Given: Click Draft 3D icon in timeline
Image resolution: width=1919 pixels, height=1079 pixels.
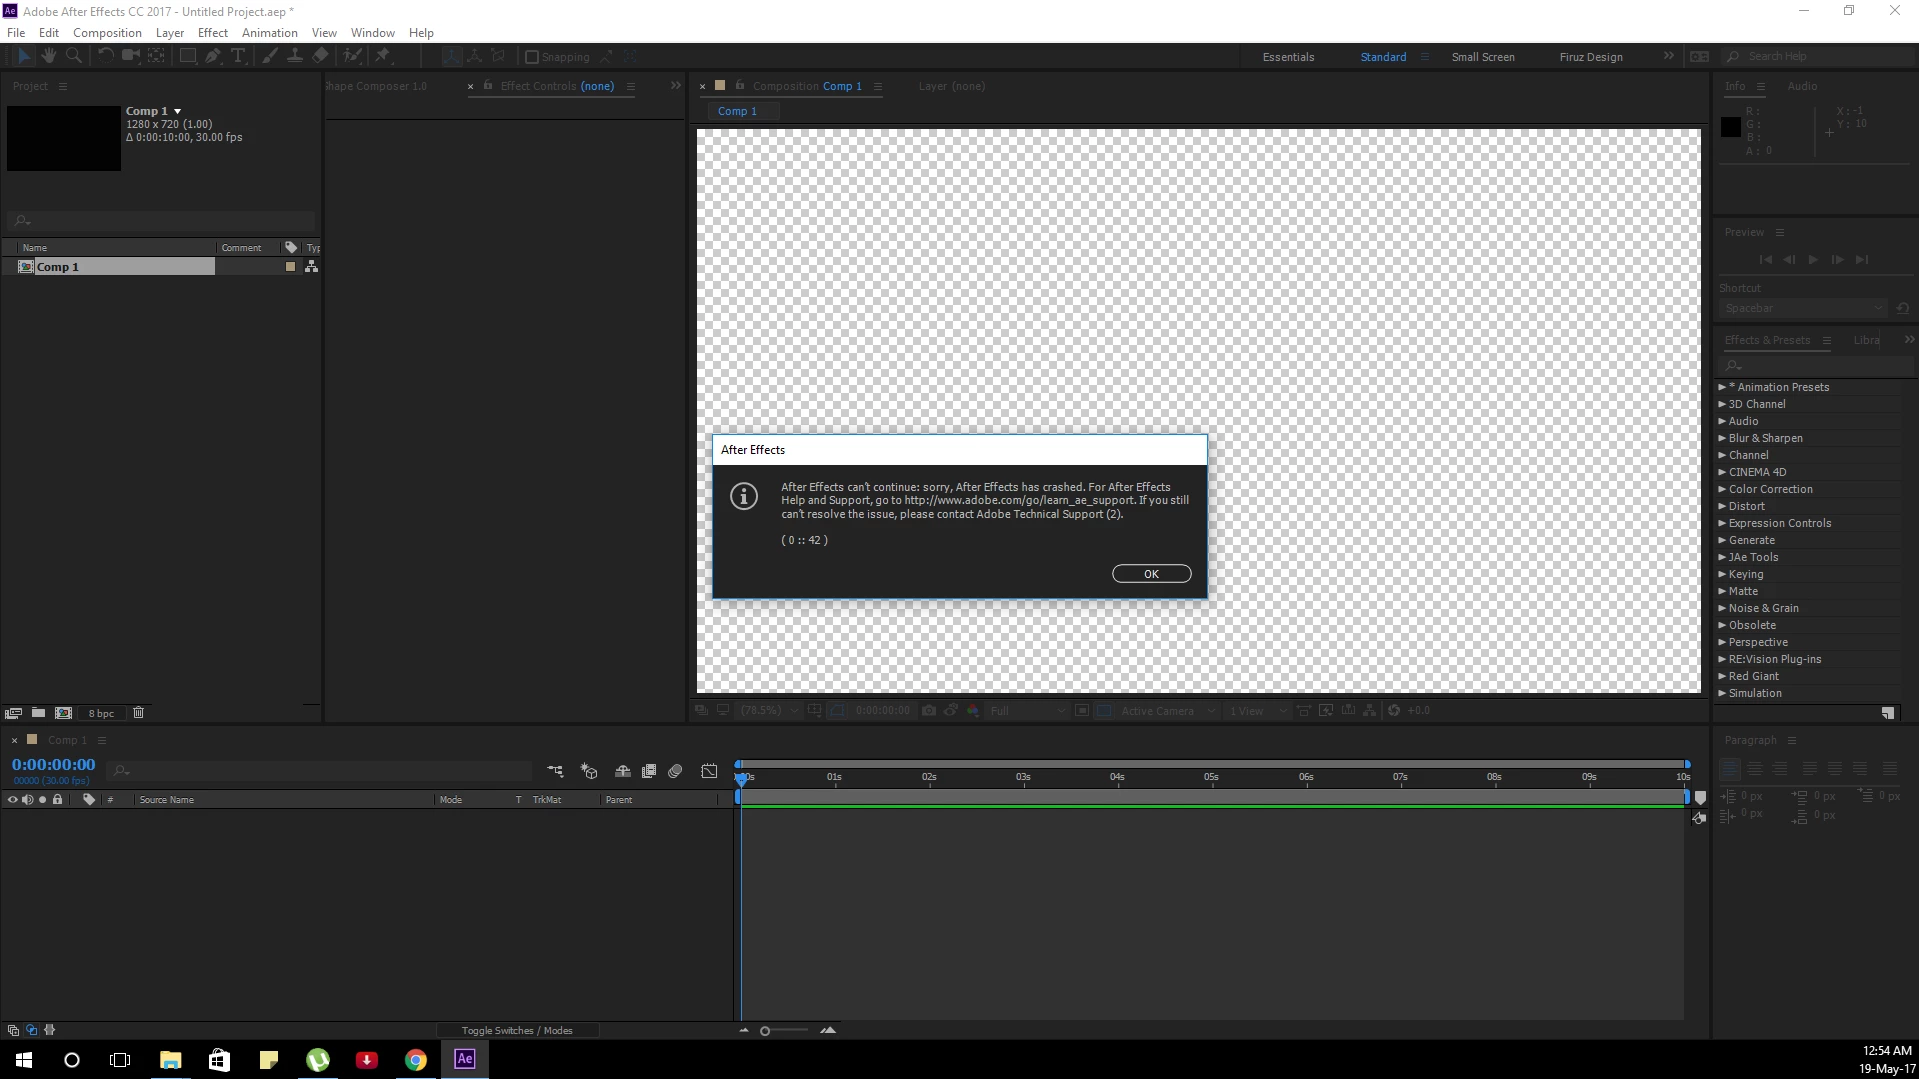Looking at the screenshot, I should point(589,771).
